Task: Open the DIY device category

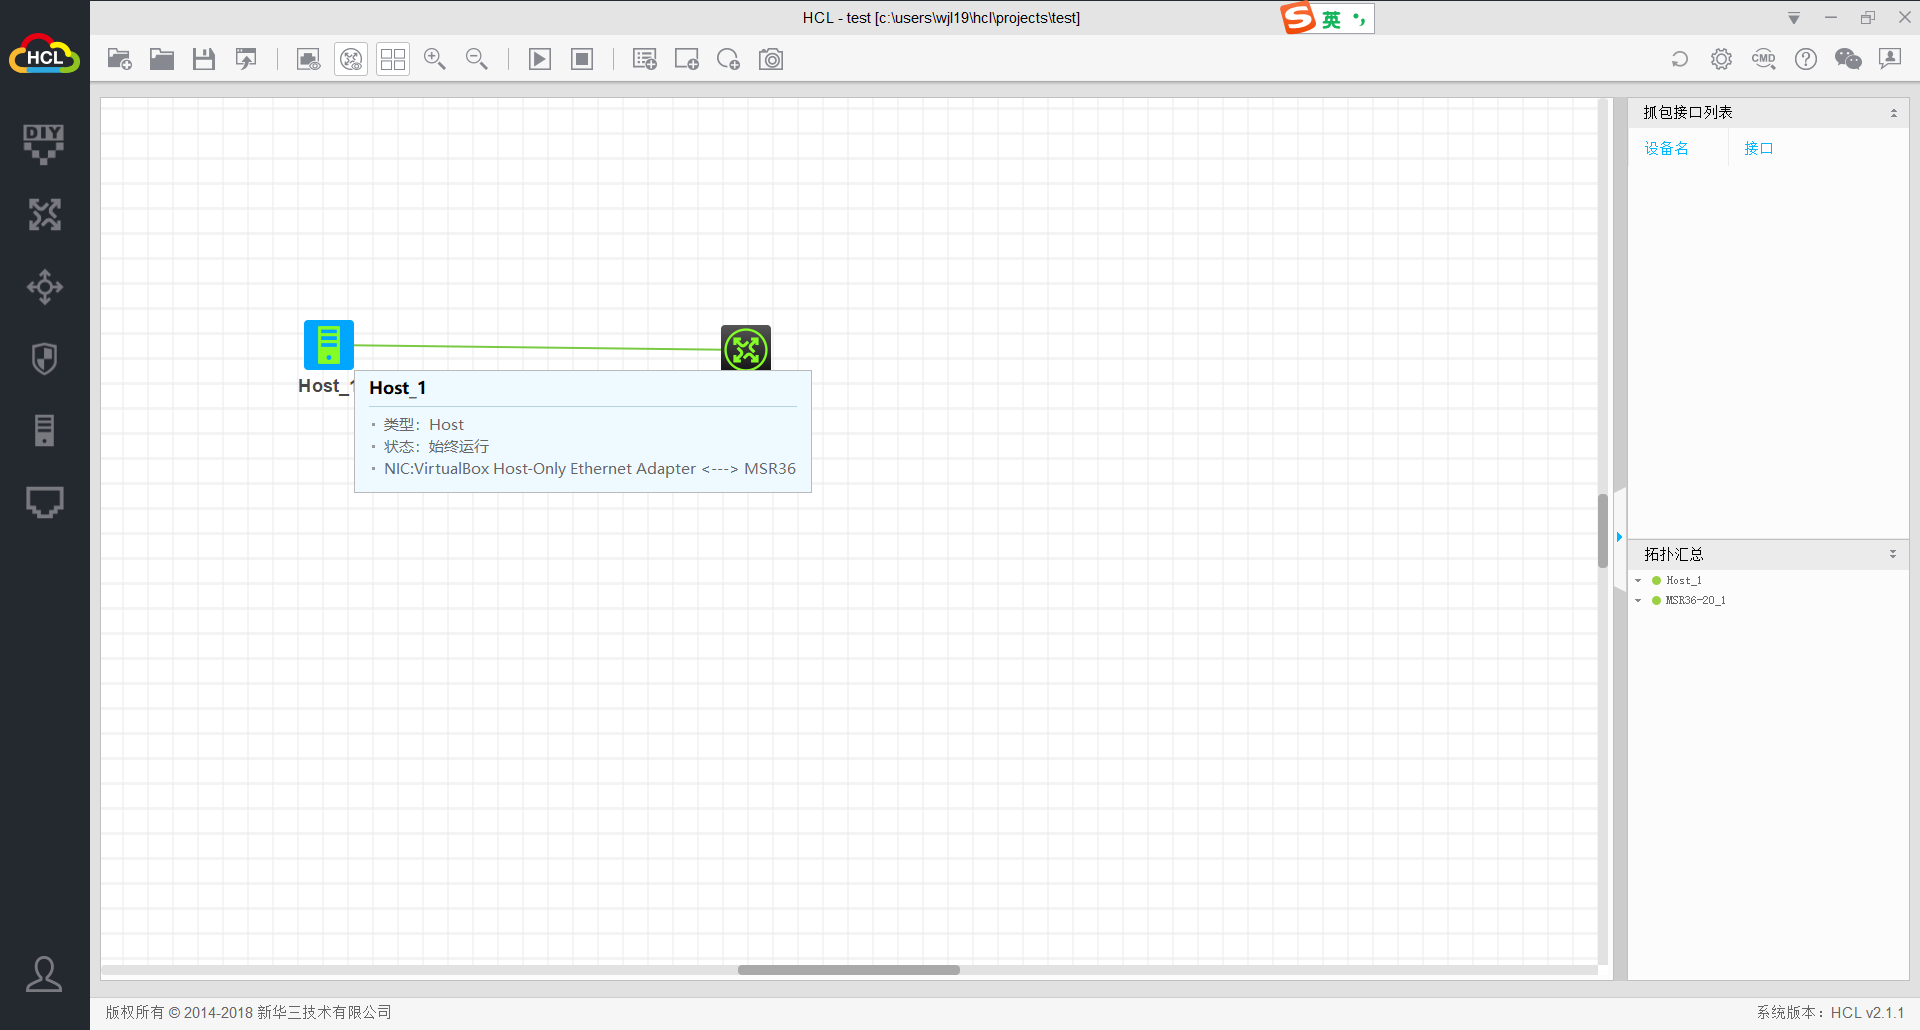Action: coord(44,144)
